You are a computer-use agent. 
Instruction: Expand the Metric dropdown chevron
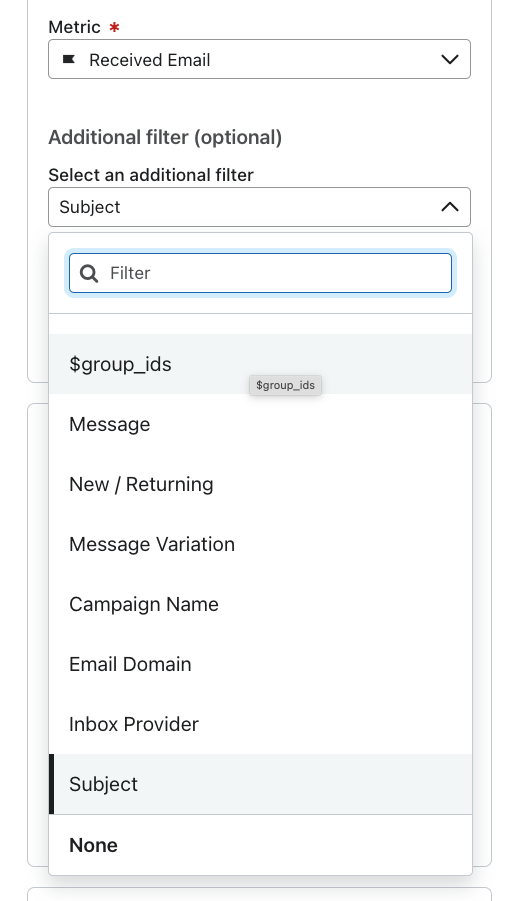click(x=449, y=59)
